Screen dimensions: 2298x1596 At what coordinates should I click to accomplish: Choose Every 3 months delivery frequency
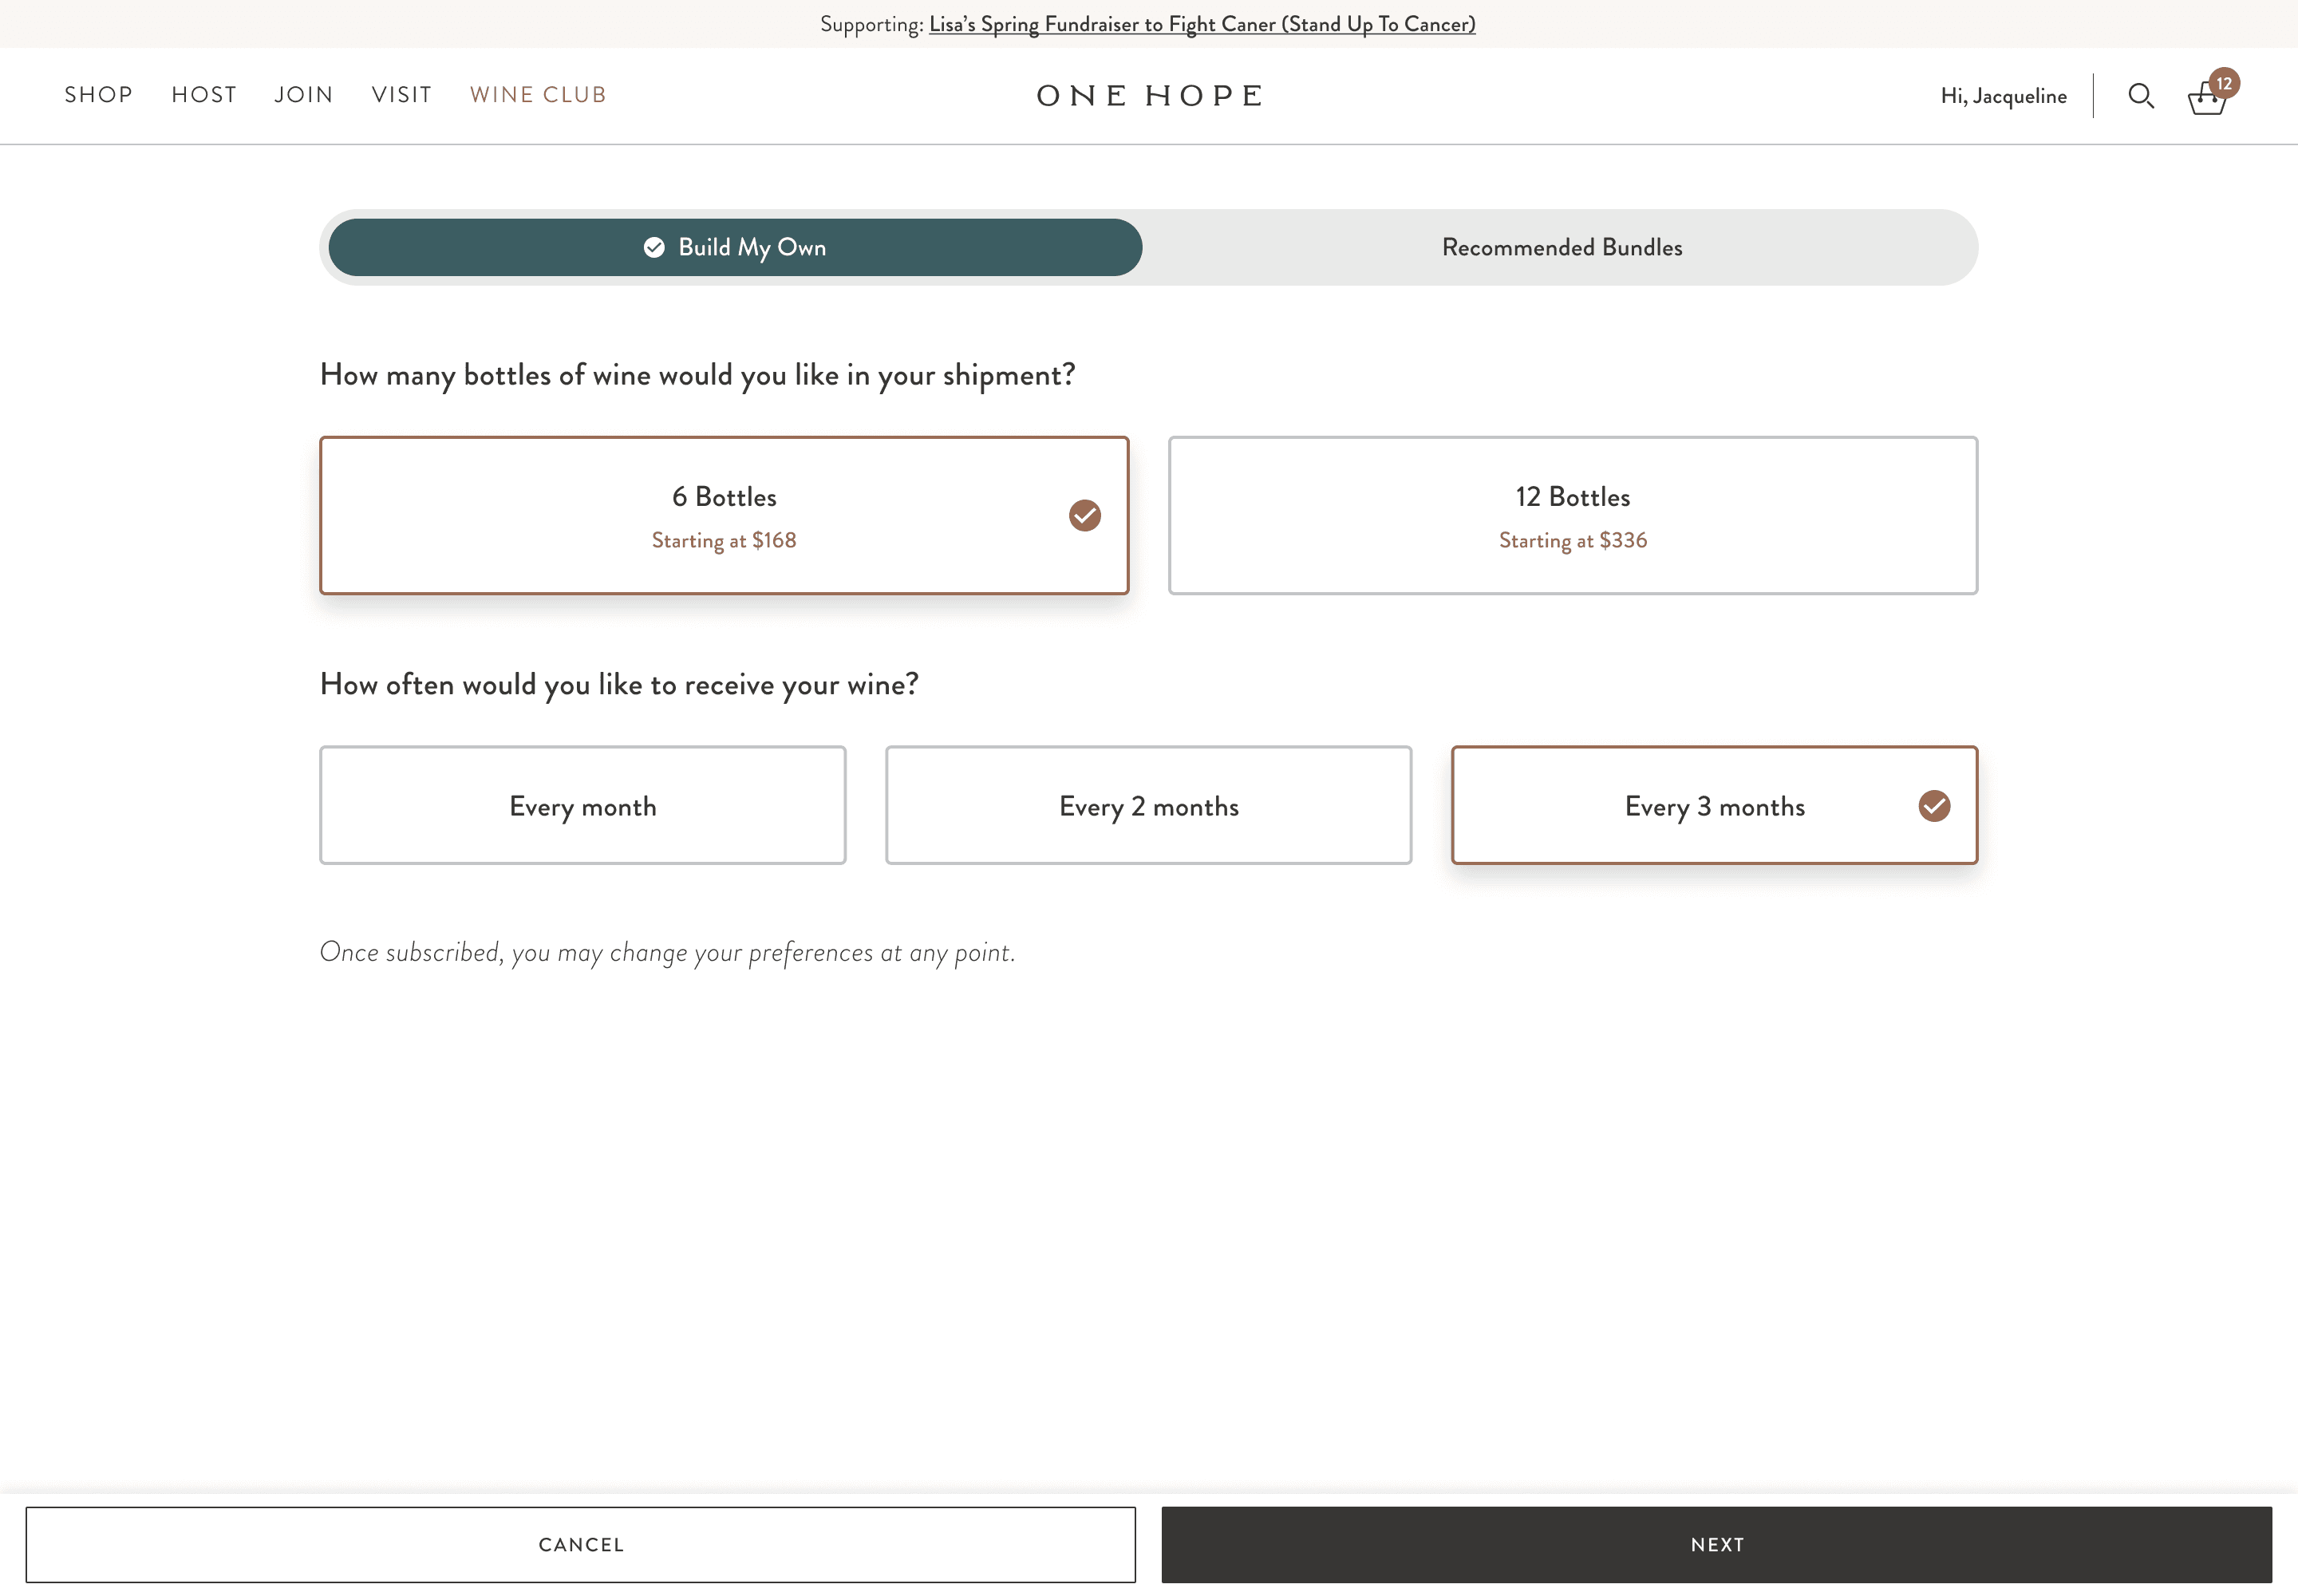point(1713,806)
